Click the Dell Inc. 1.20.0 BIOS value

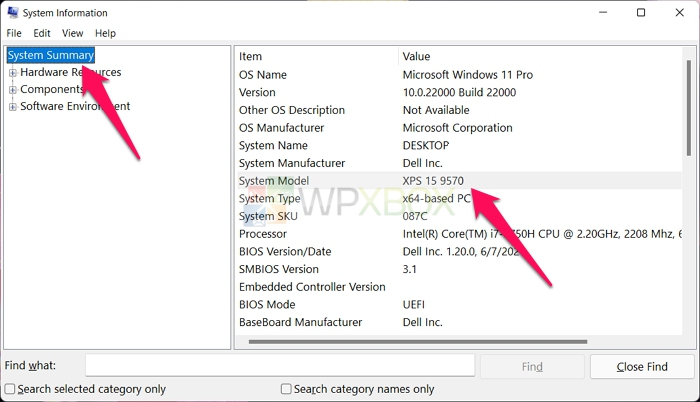tap(461, 251)
